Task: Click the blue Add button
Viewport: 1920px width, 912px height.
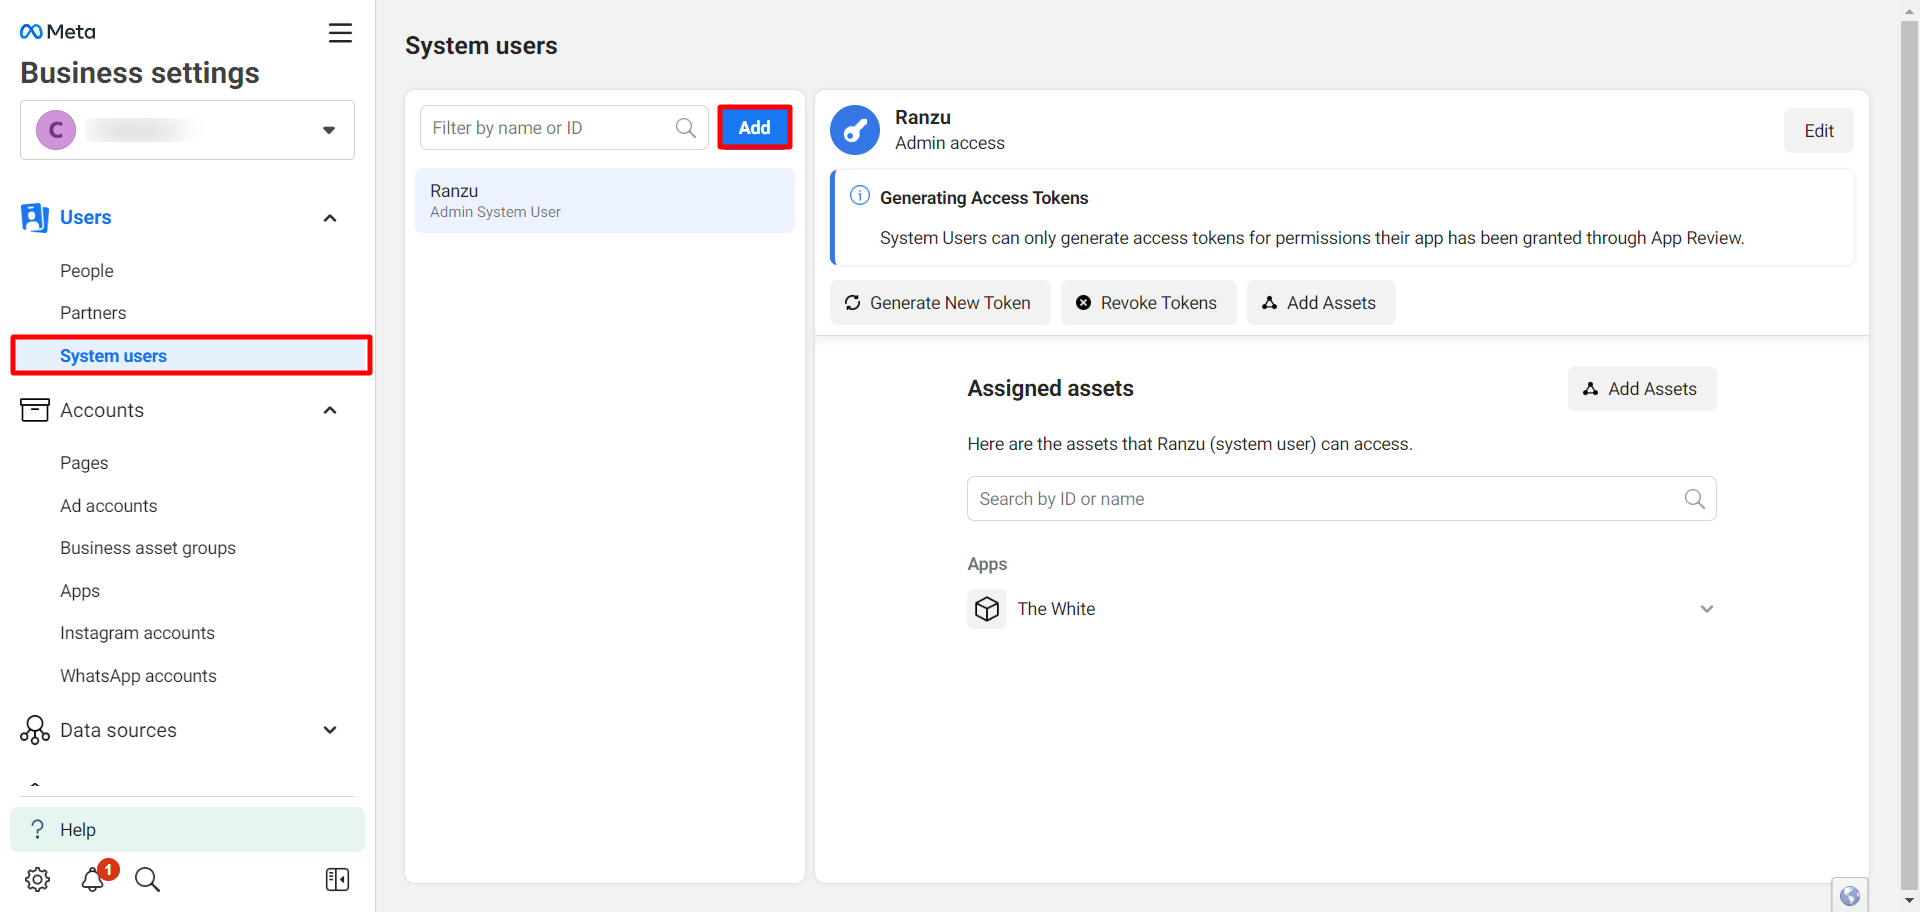Action: 754,128
